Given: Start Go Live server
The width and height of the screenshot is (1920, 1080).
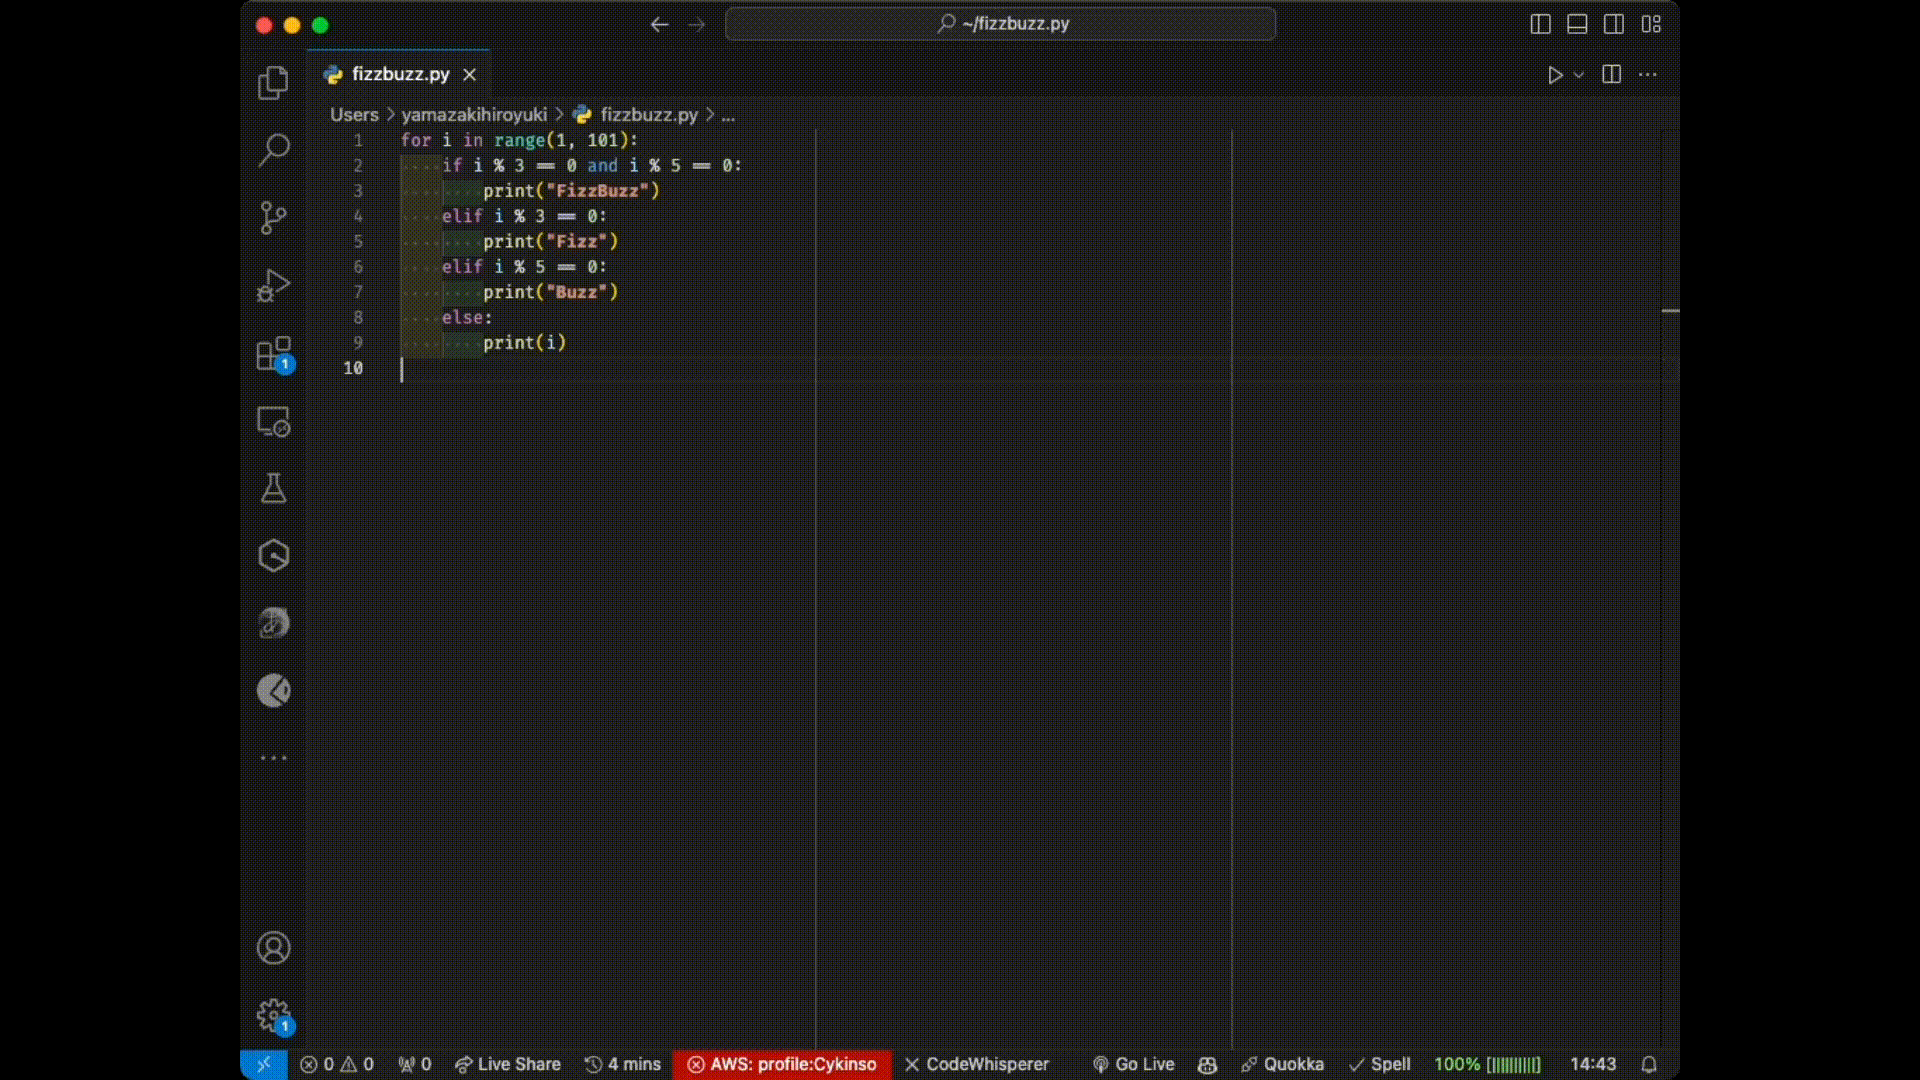Looking at the screenshot, I should 1133,1064.
